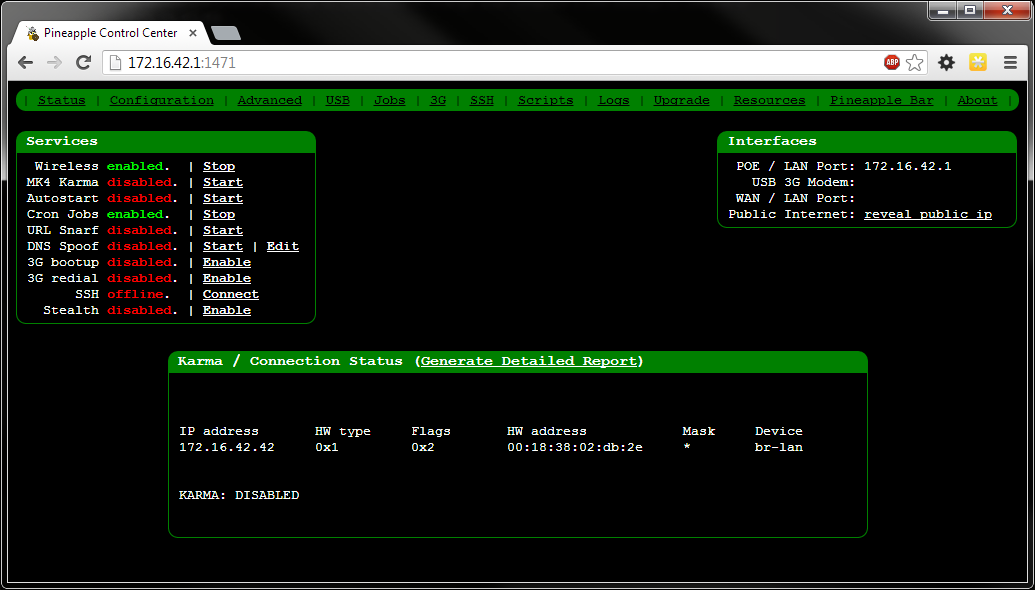Screen dimensions: 1035x590
Task: Open the About page
Action: tap(978, 100)
